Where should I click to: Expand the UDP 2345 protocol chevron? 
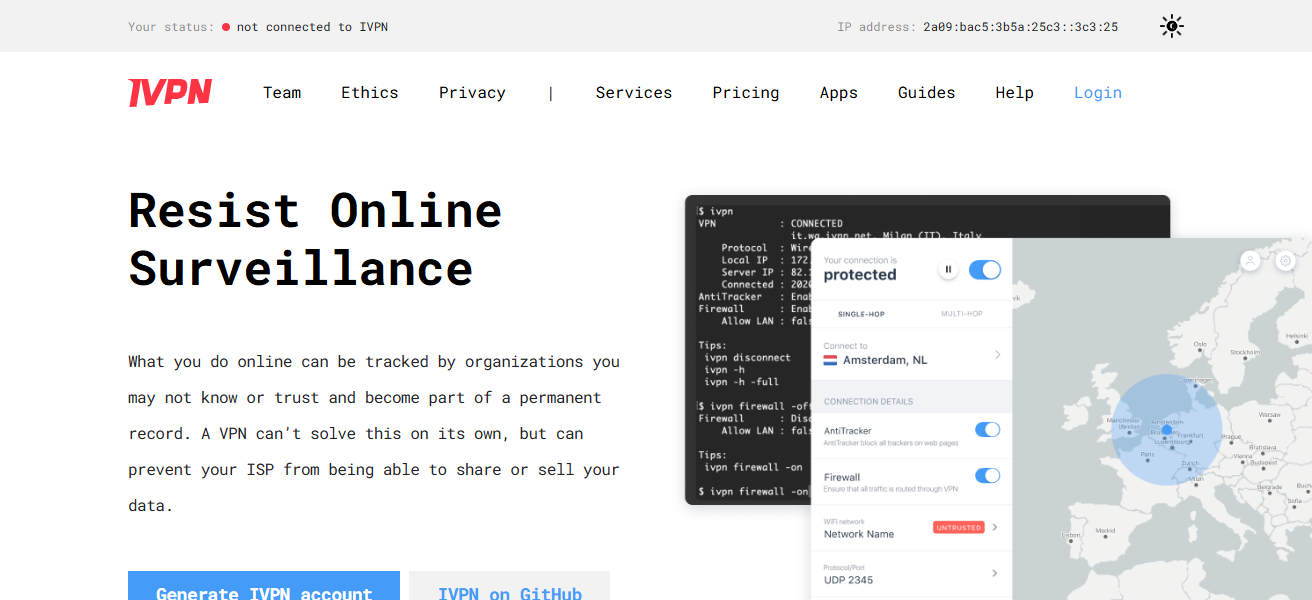995,573
